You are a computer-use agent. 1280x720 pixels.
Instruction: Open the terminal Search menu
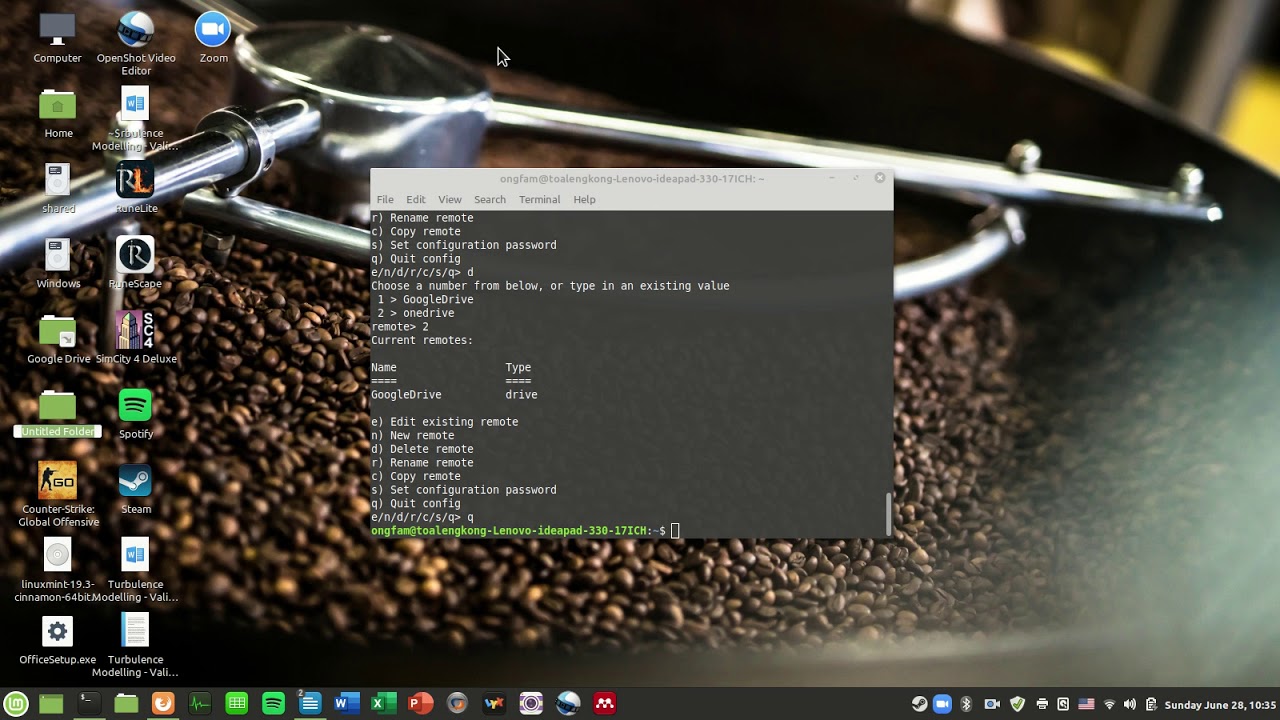(490, 199)
